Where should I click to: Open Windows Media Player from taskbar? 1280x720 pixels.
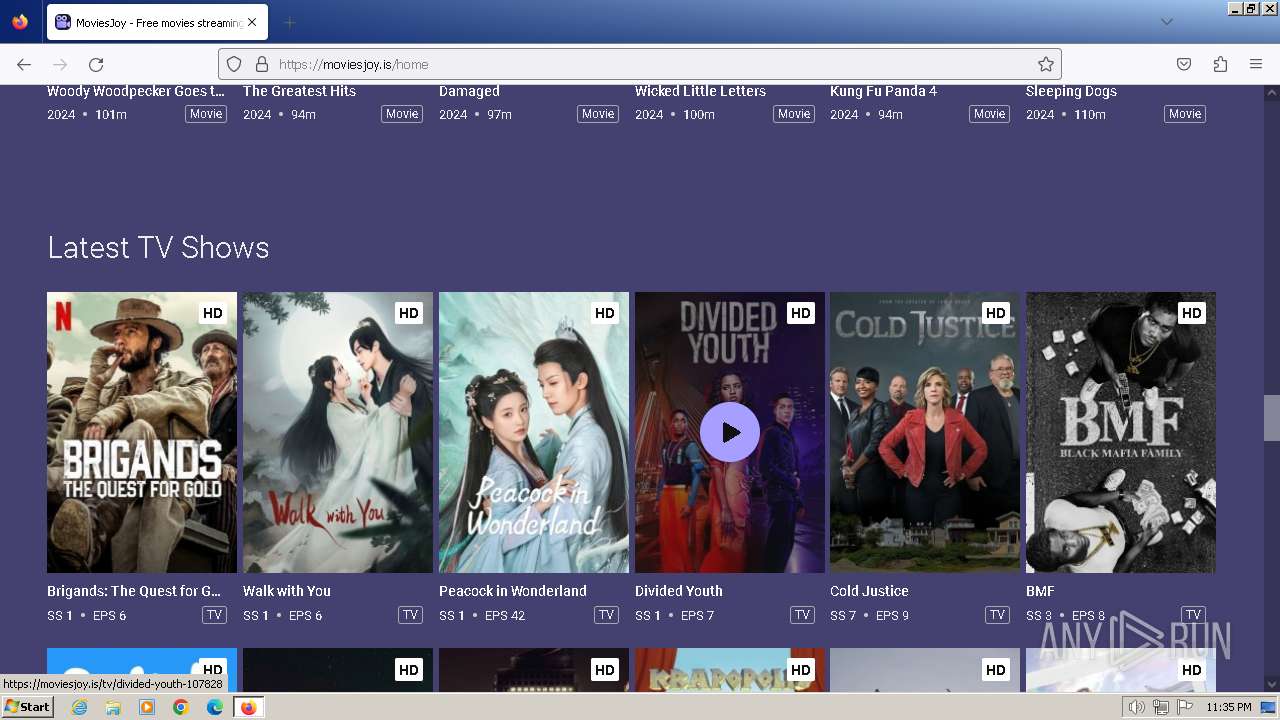click(147, 707)
